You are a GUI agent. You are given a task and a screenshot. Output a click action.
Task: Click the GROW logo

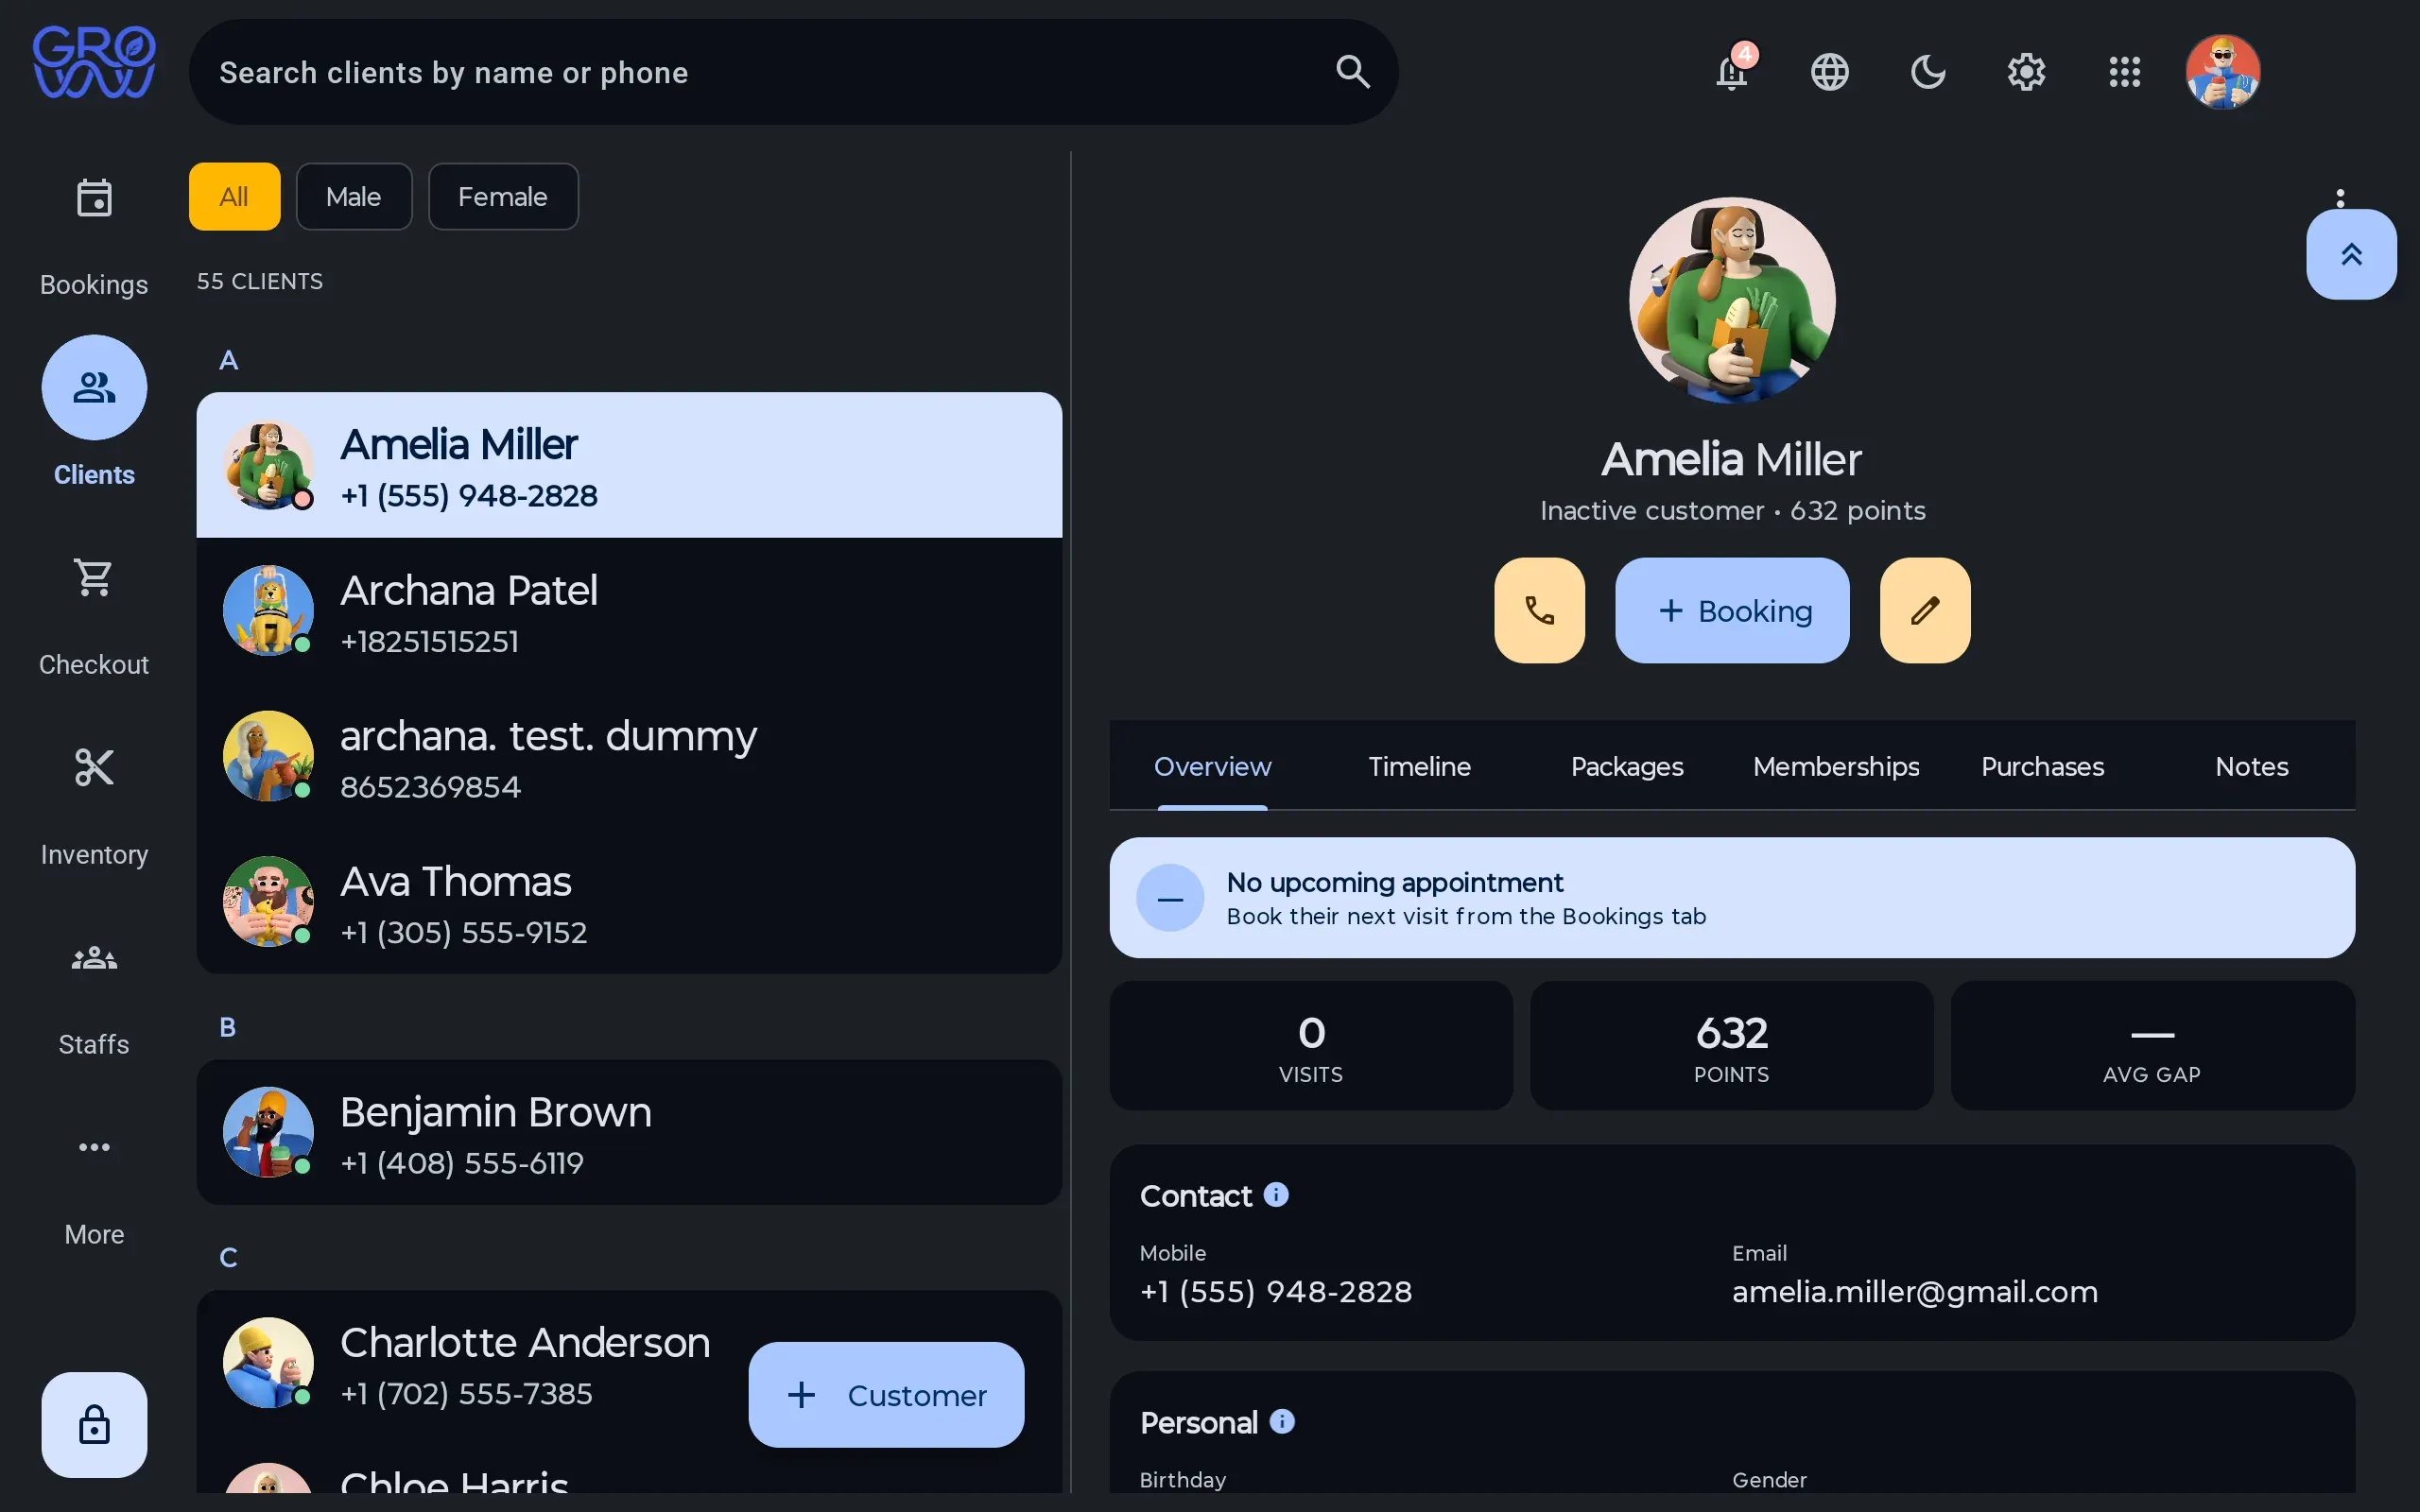click(94, 62)
